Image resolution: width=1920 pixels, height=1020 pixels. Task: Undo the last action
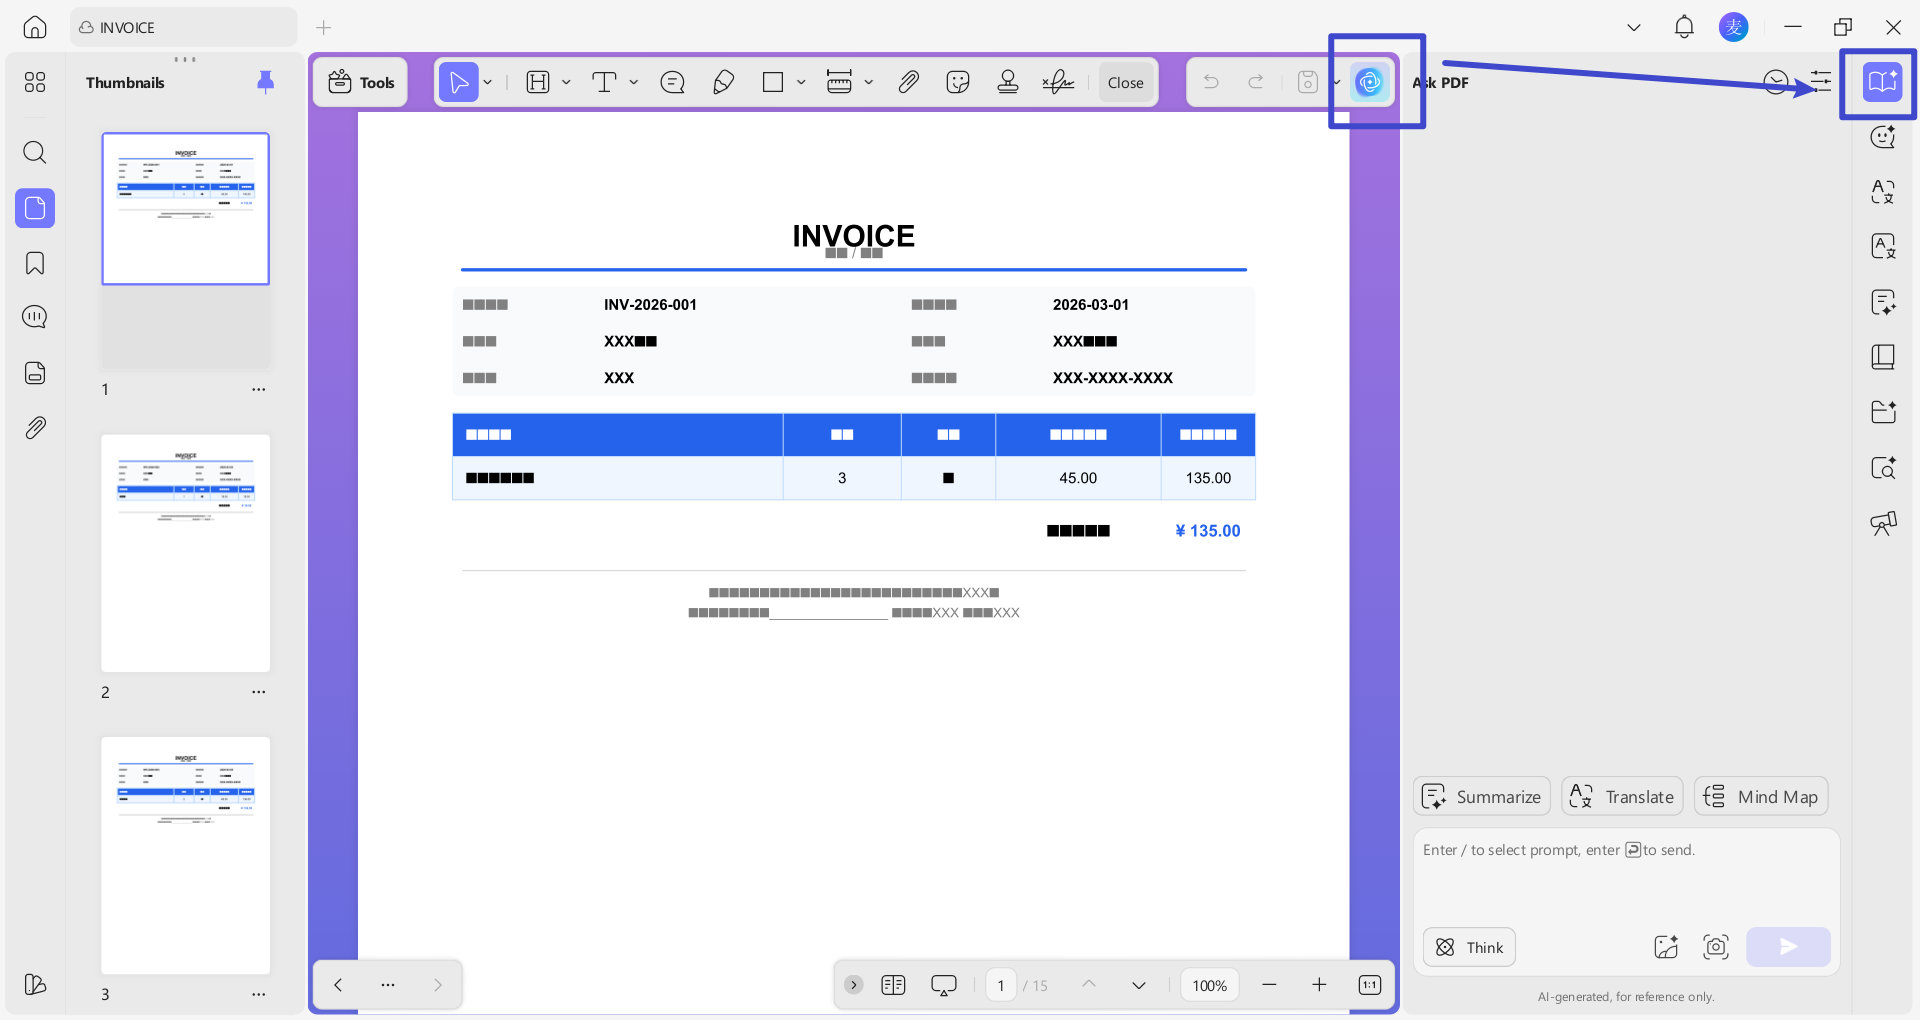tap(1211, 82)
